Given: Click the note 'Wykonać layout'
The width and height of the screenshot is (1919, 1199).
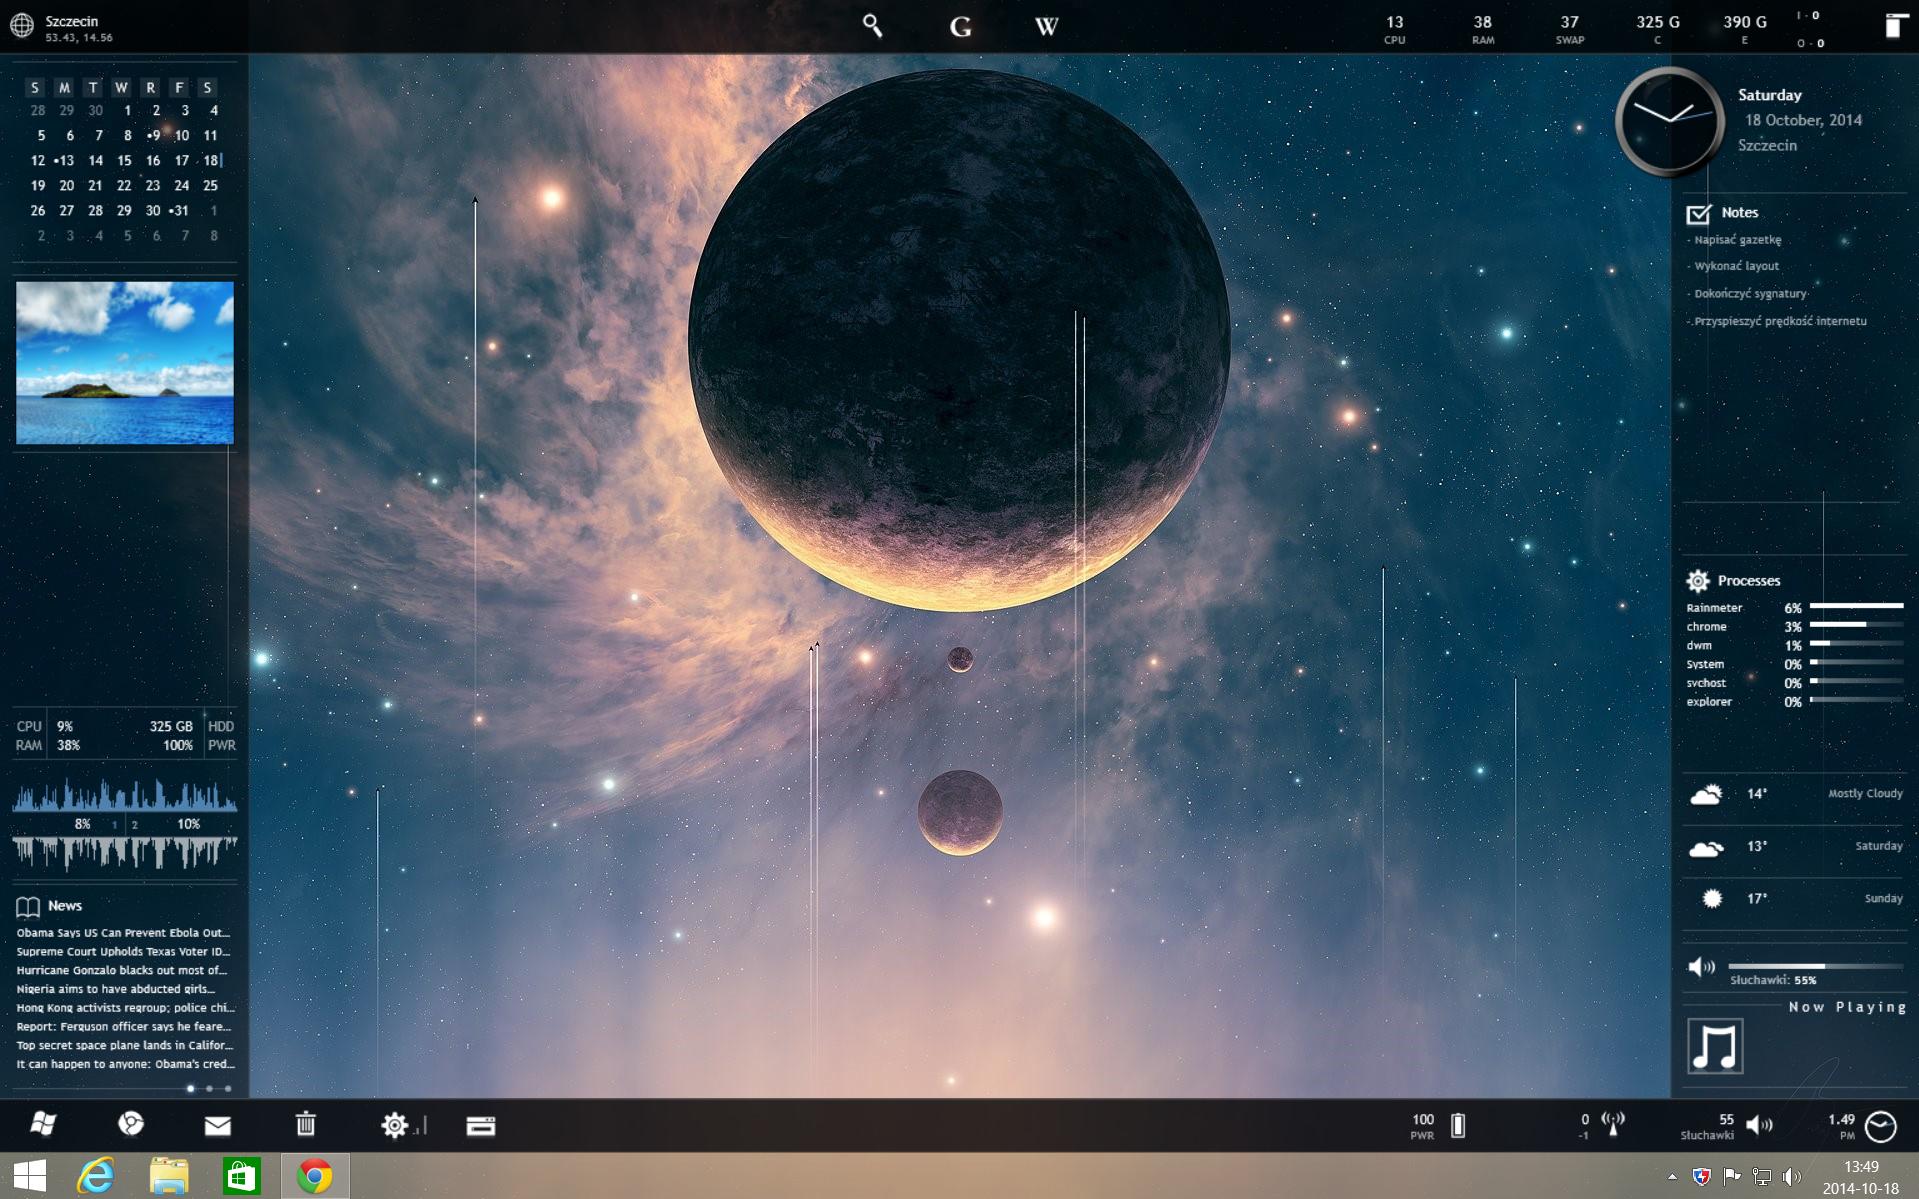Looking at the screenshot, I should (x=1736, y=266).
